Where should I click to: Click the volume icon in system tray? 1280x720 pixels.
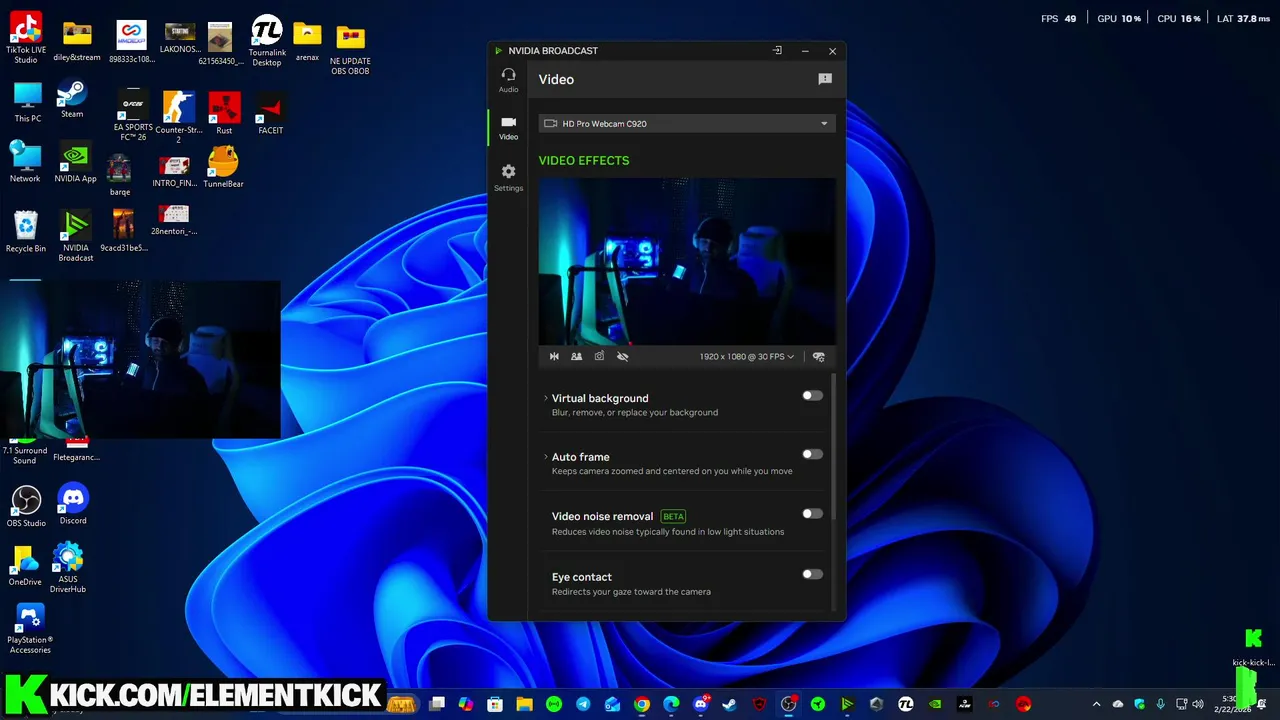1197,704
